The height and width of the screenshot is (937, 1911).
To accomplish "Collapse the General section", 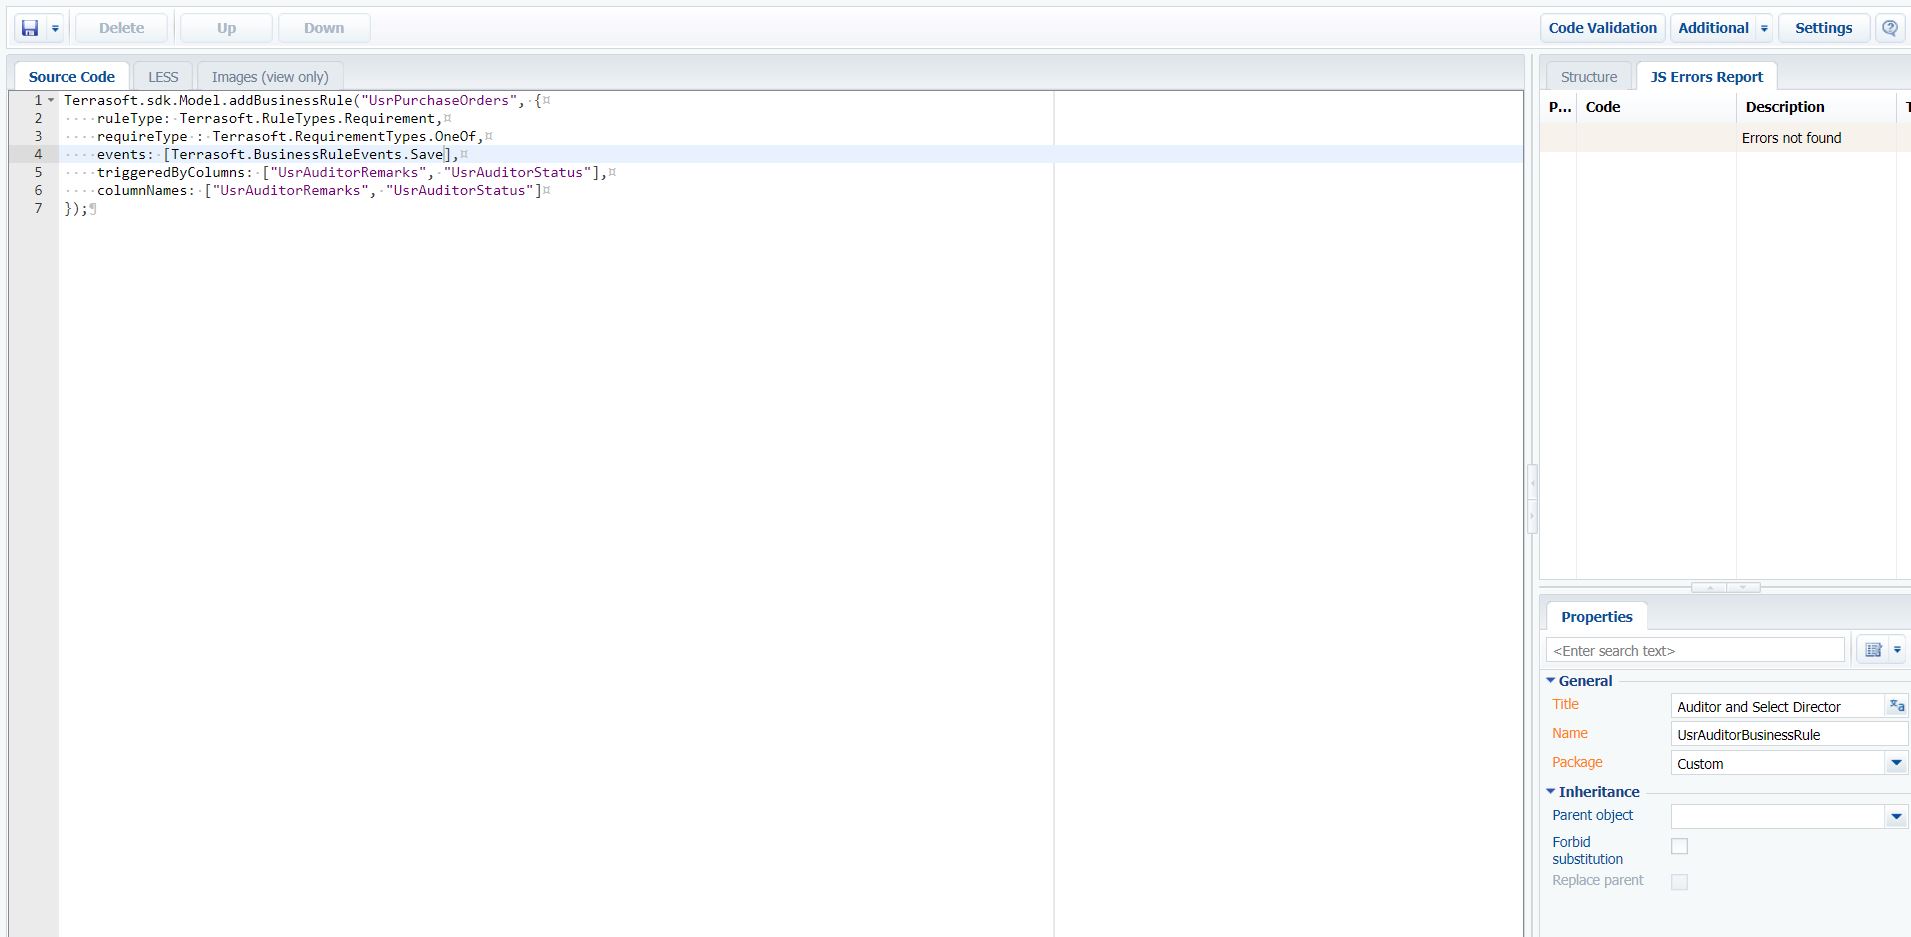I will point(1551,680).
